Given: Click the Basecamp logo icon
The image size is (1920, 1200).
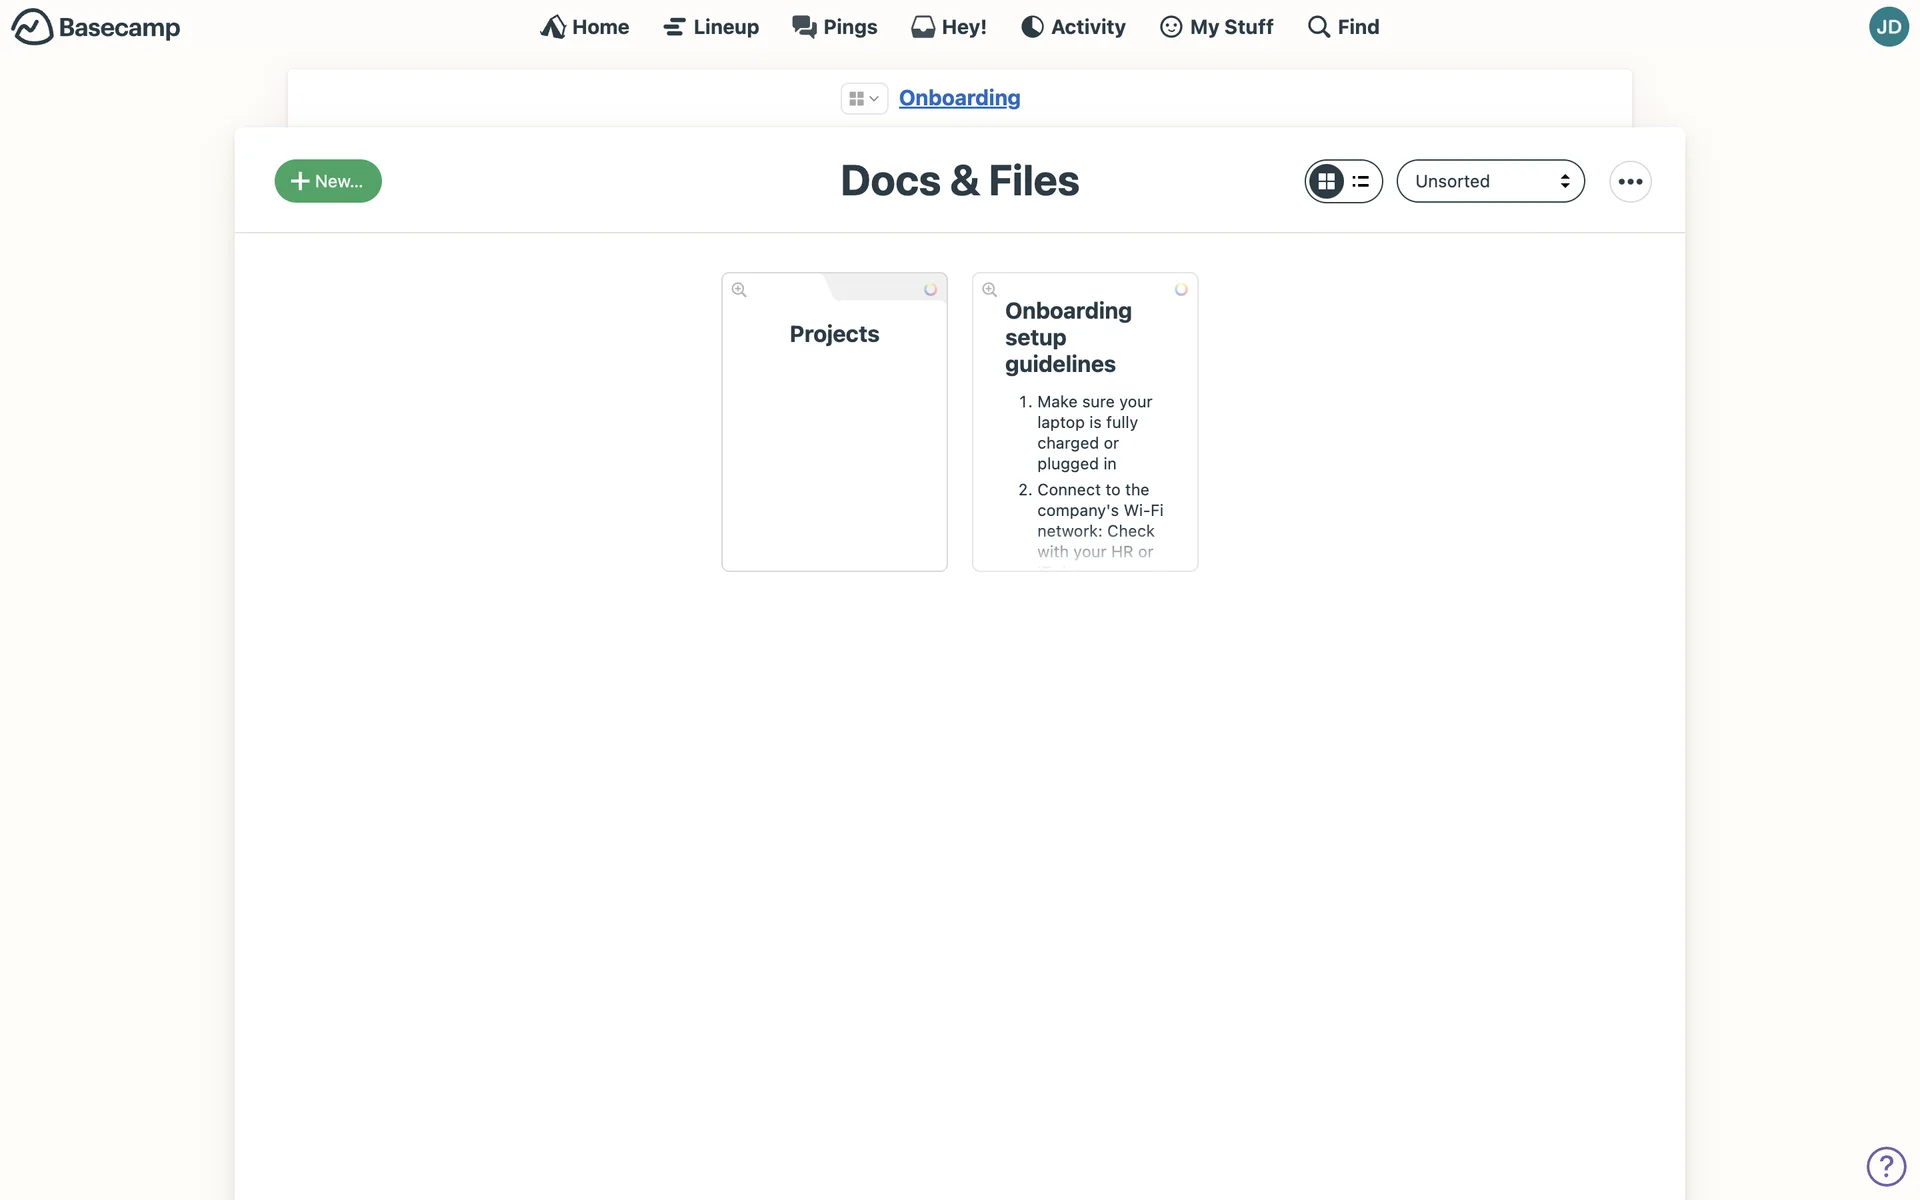Looking at the screenshot, I should 32,27.
